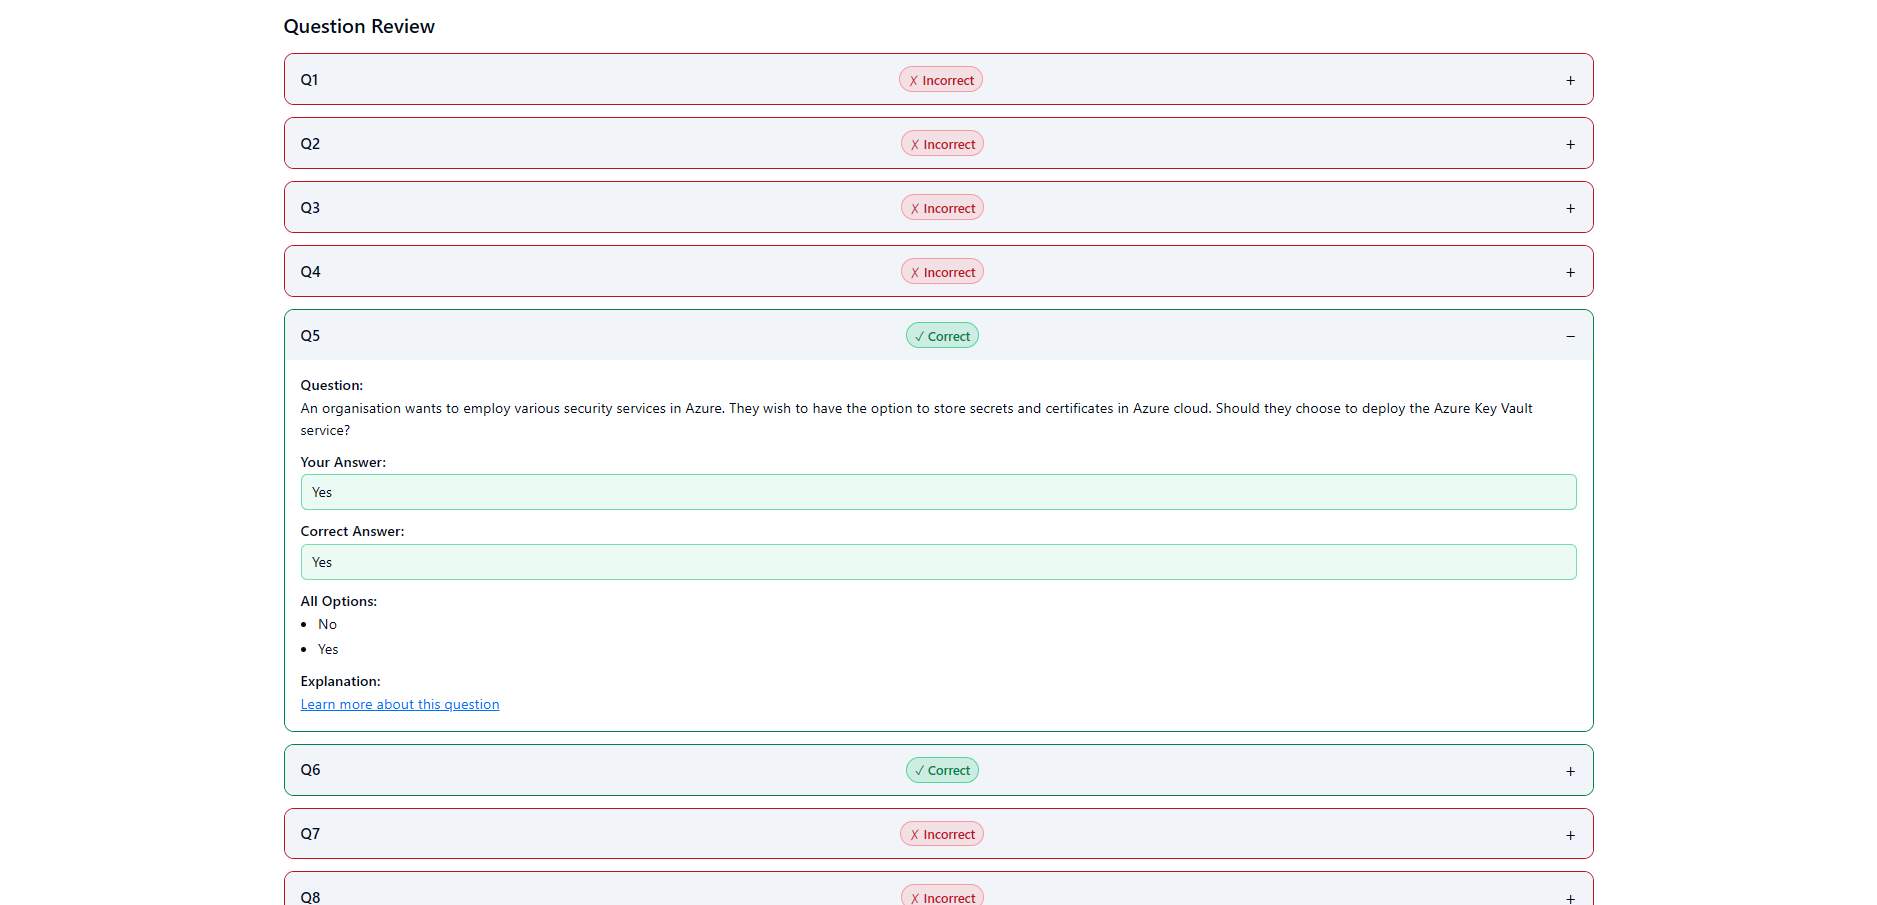Click the 'Your Answer:' label
This screenshot has width=1877, height=905.
pos(343,462)
